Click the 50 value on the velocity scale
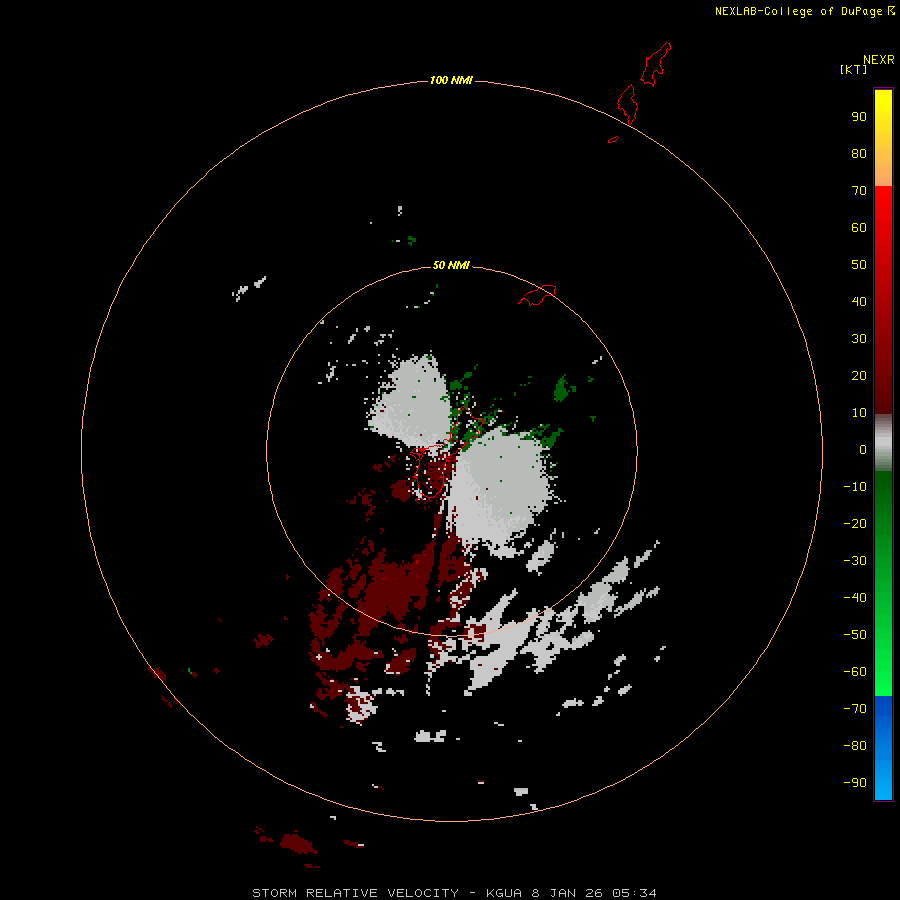The width and height of the screenshot is (900, 900). 859,265
